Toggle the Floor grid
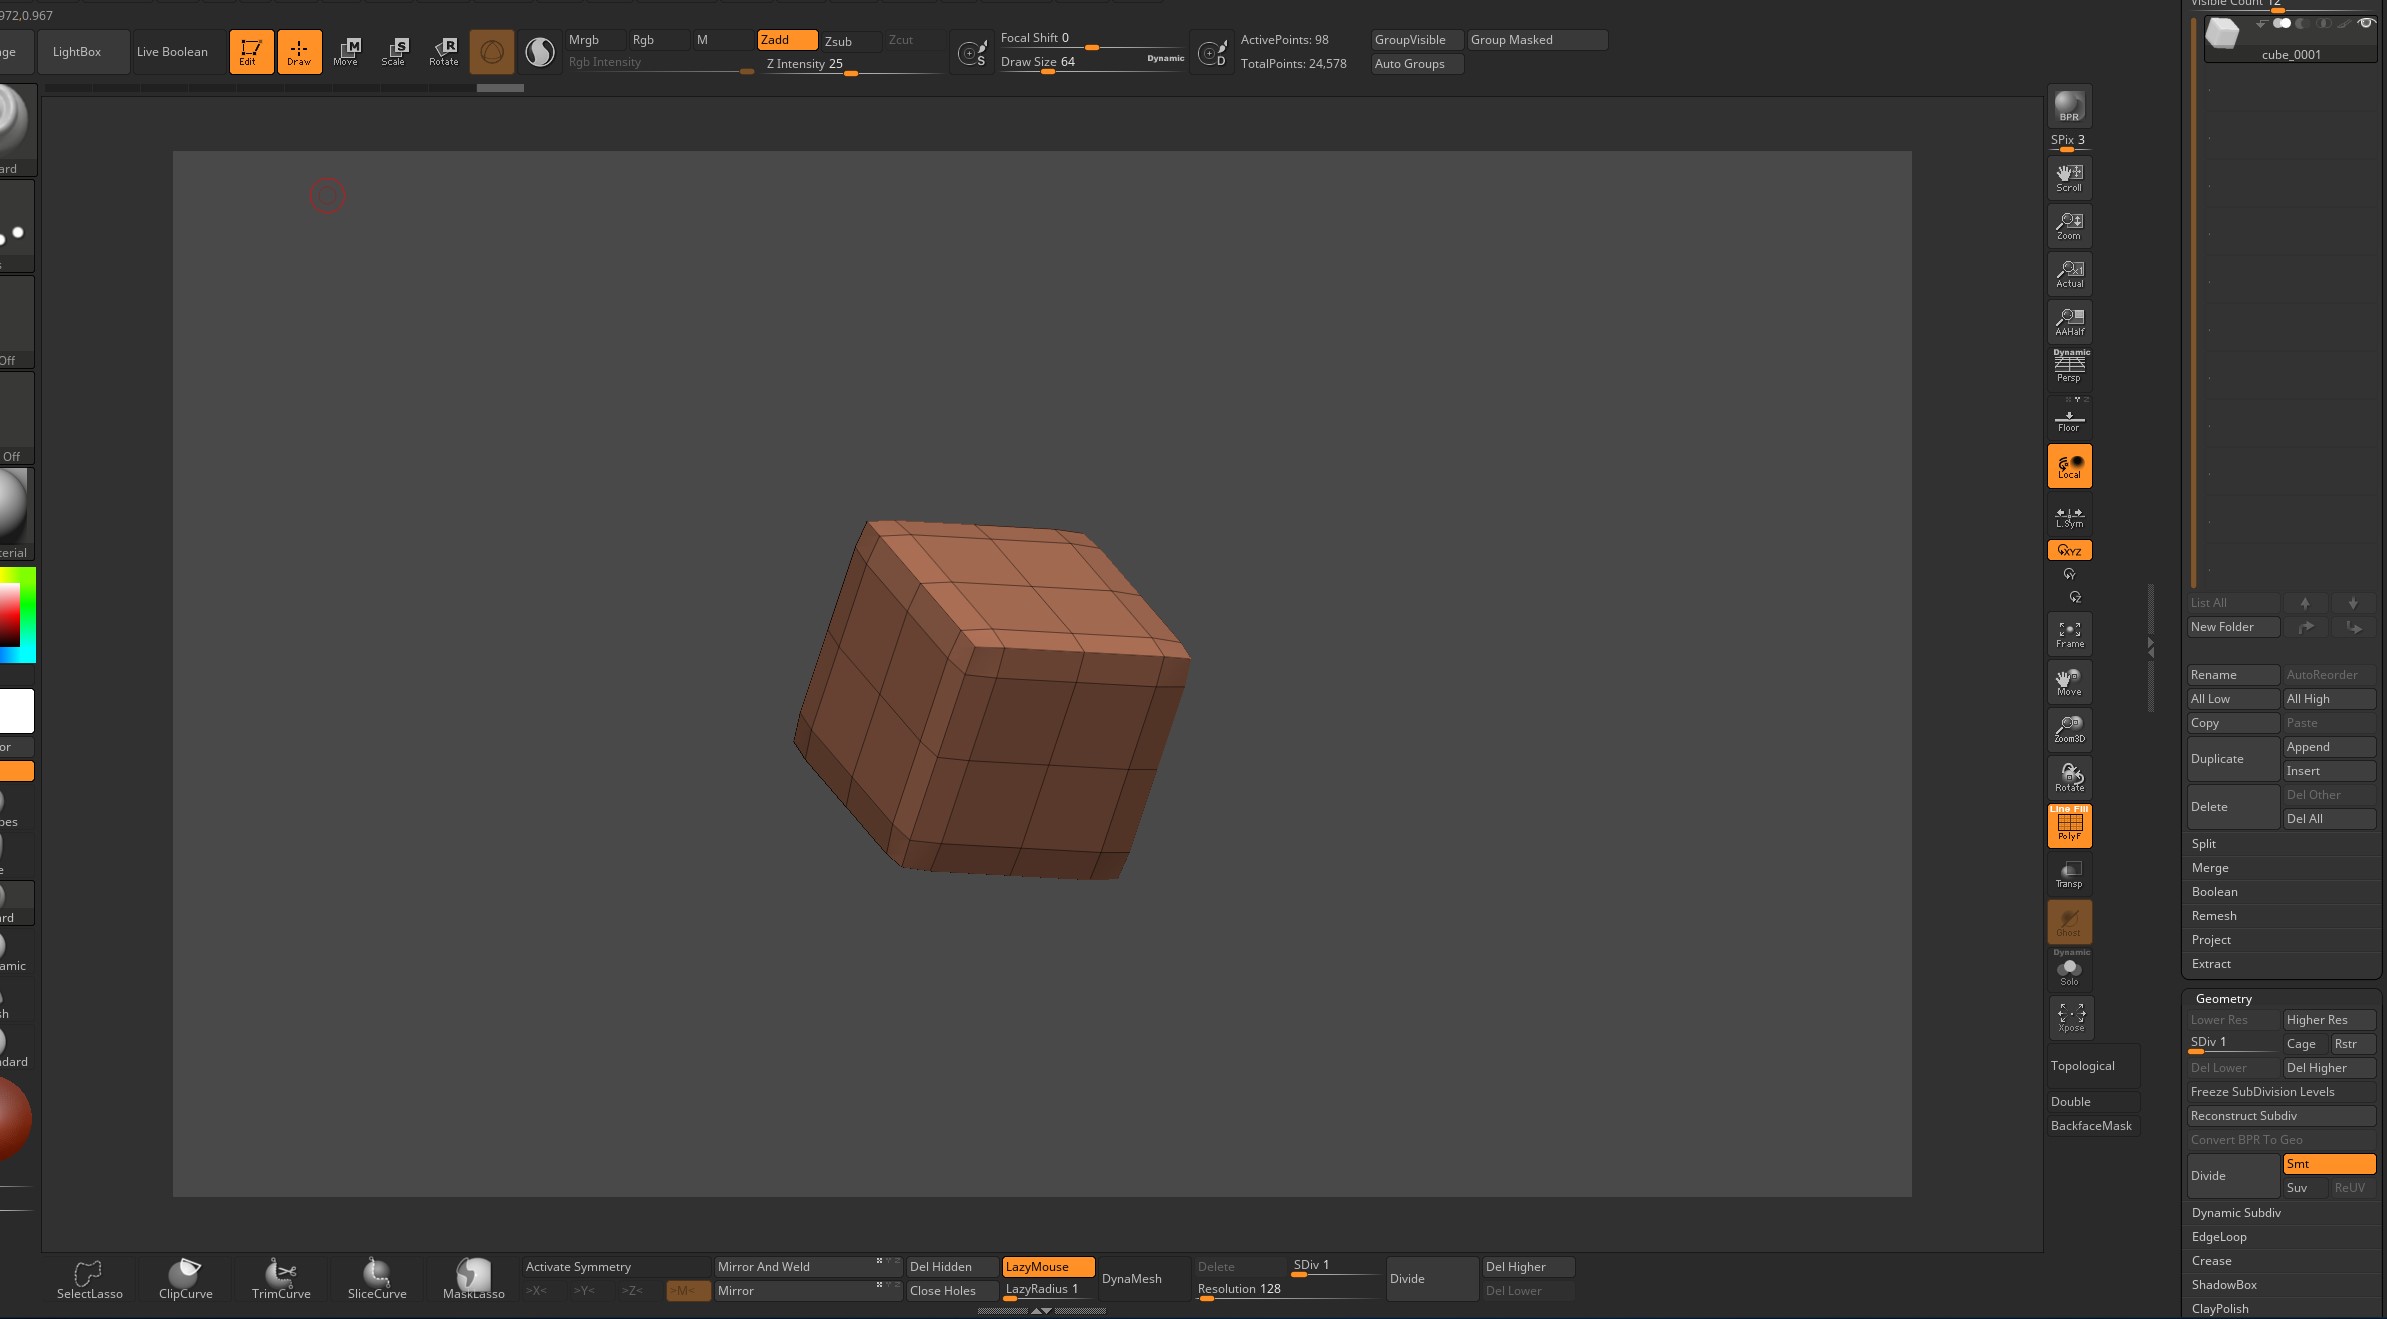Screen dimensions: 2387x1319 (2069, 417)
